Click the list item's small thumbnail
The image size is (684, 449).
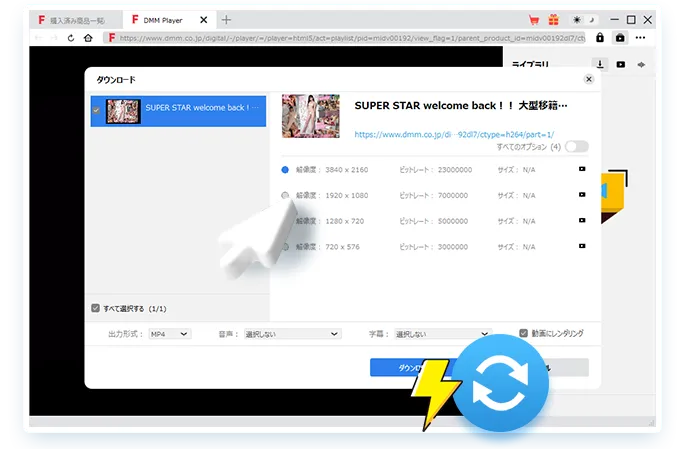(x=123, y=111)
